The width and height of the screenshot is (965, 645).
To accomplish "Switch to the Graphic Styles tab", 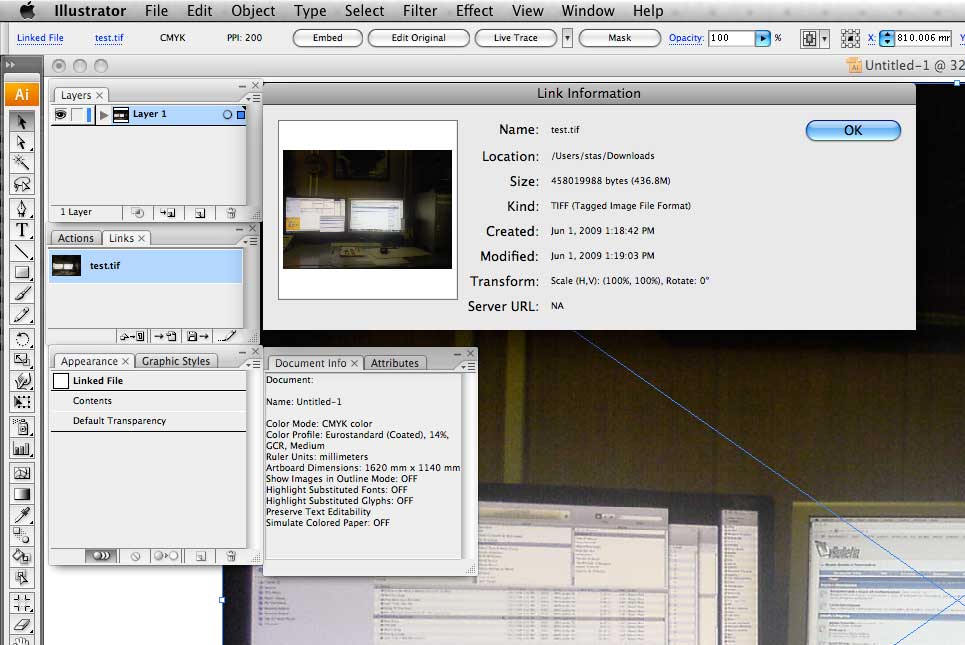I will [x=176, y=361].
